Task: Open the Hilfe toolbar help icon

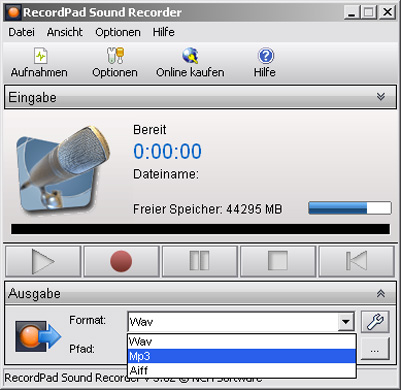Action: point(265,56)
